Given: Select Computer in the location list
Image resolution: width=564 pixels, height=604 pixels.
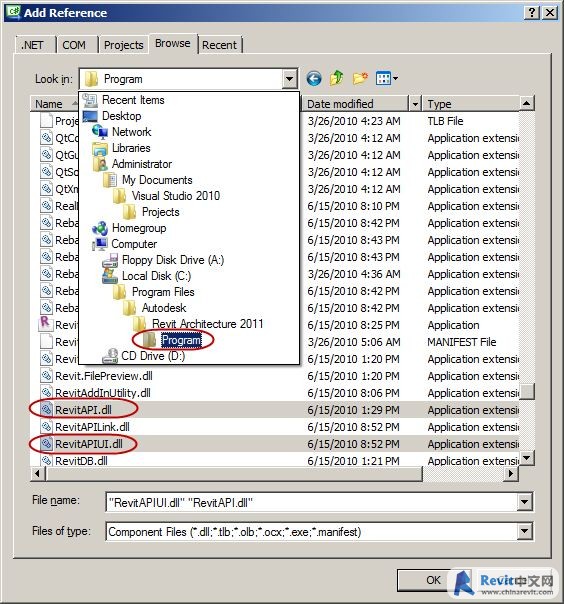Looking at the screenshot, I should coord(134,244).
